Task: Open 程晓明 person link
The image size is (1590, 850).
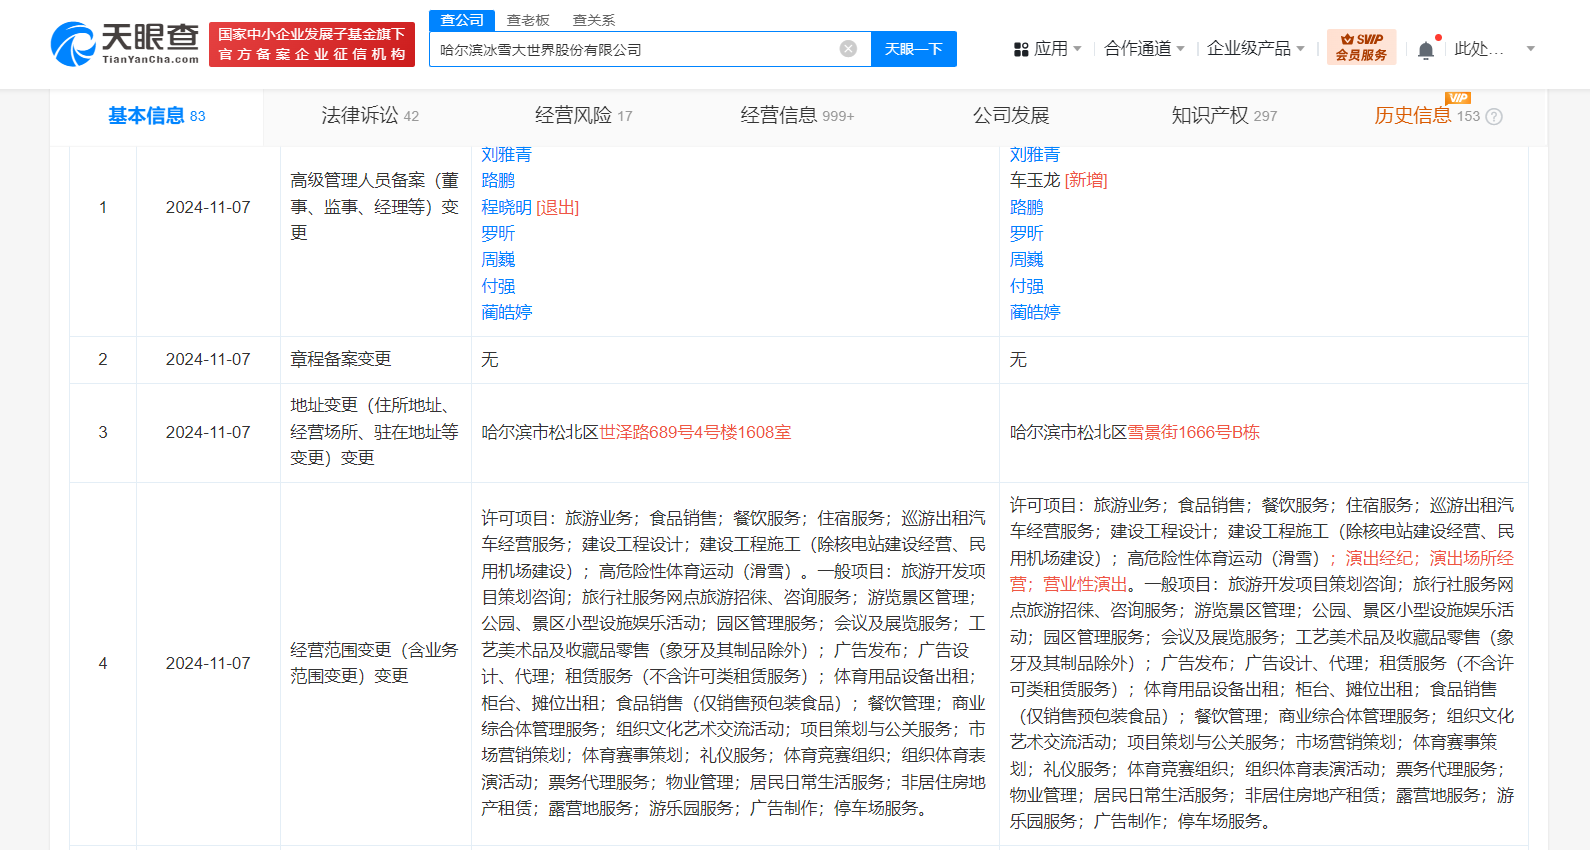Action: pos(506,207)
